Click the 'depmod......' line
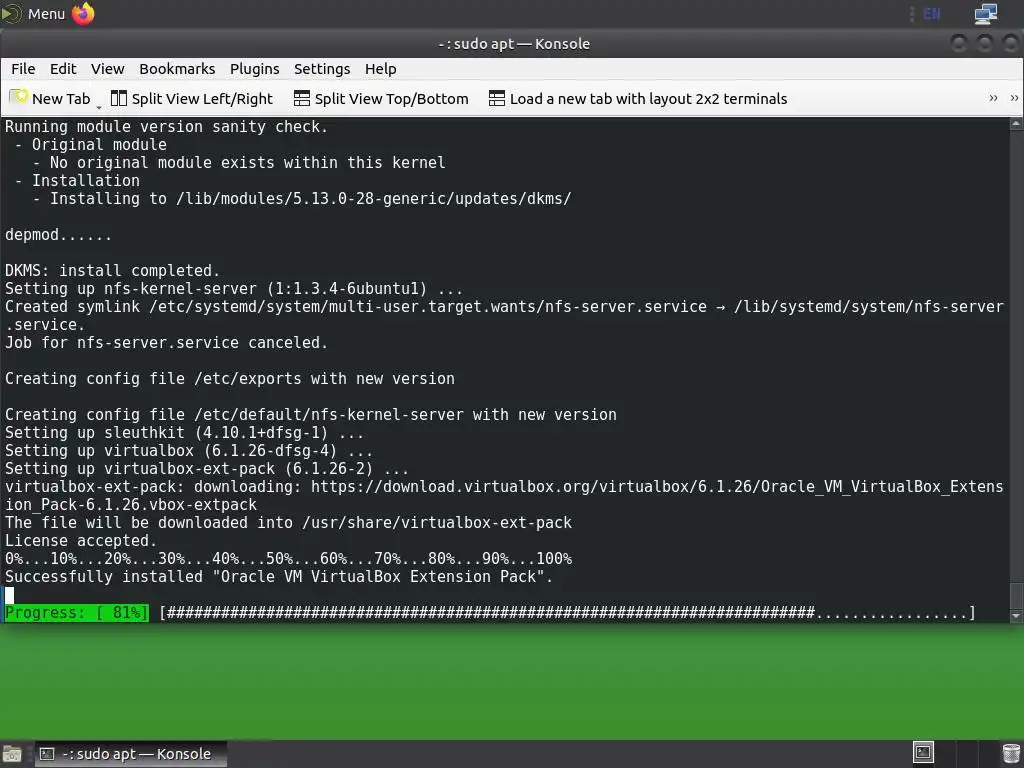 [58, 234]
